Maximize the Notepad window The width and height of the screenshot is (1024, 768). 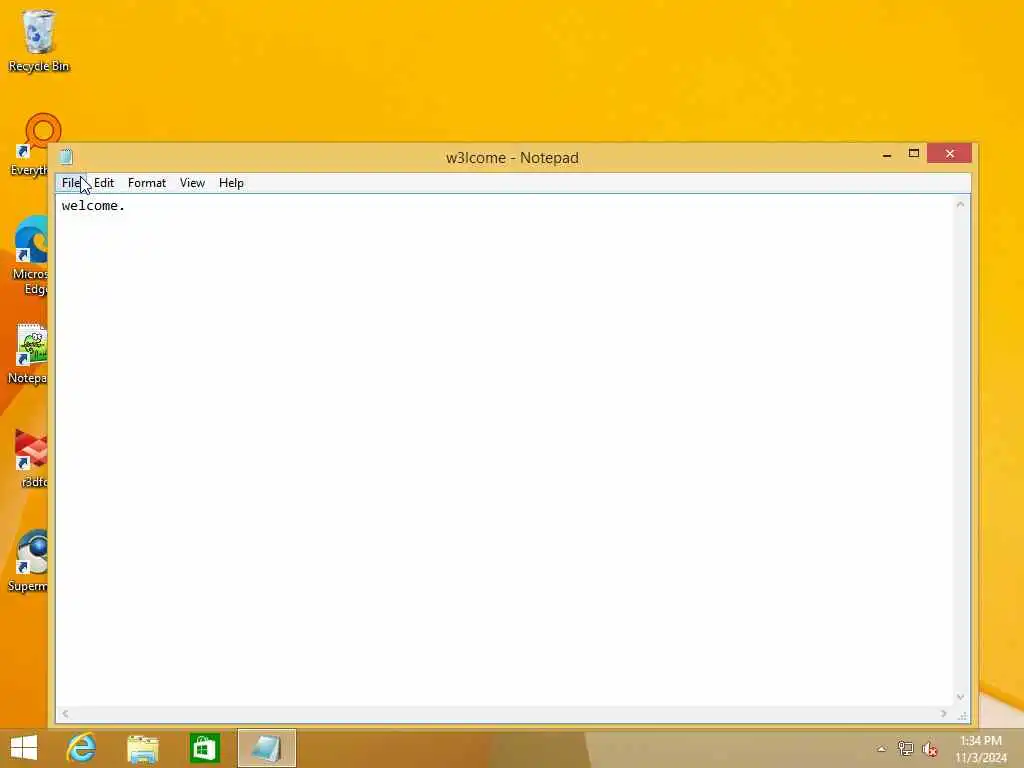click(x=914, y=153)
